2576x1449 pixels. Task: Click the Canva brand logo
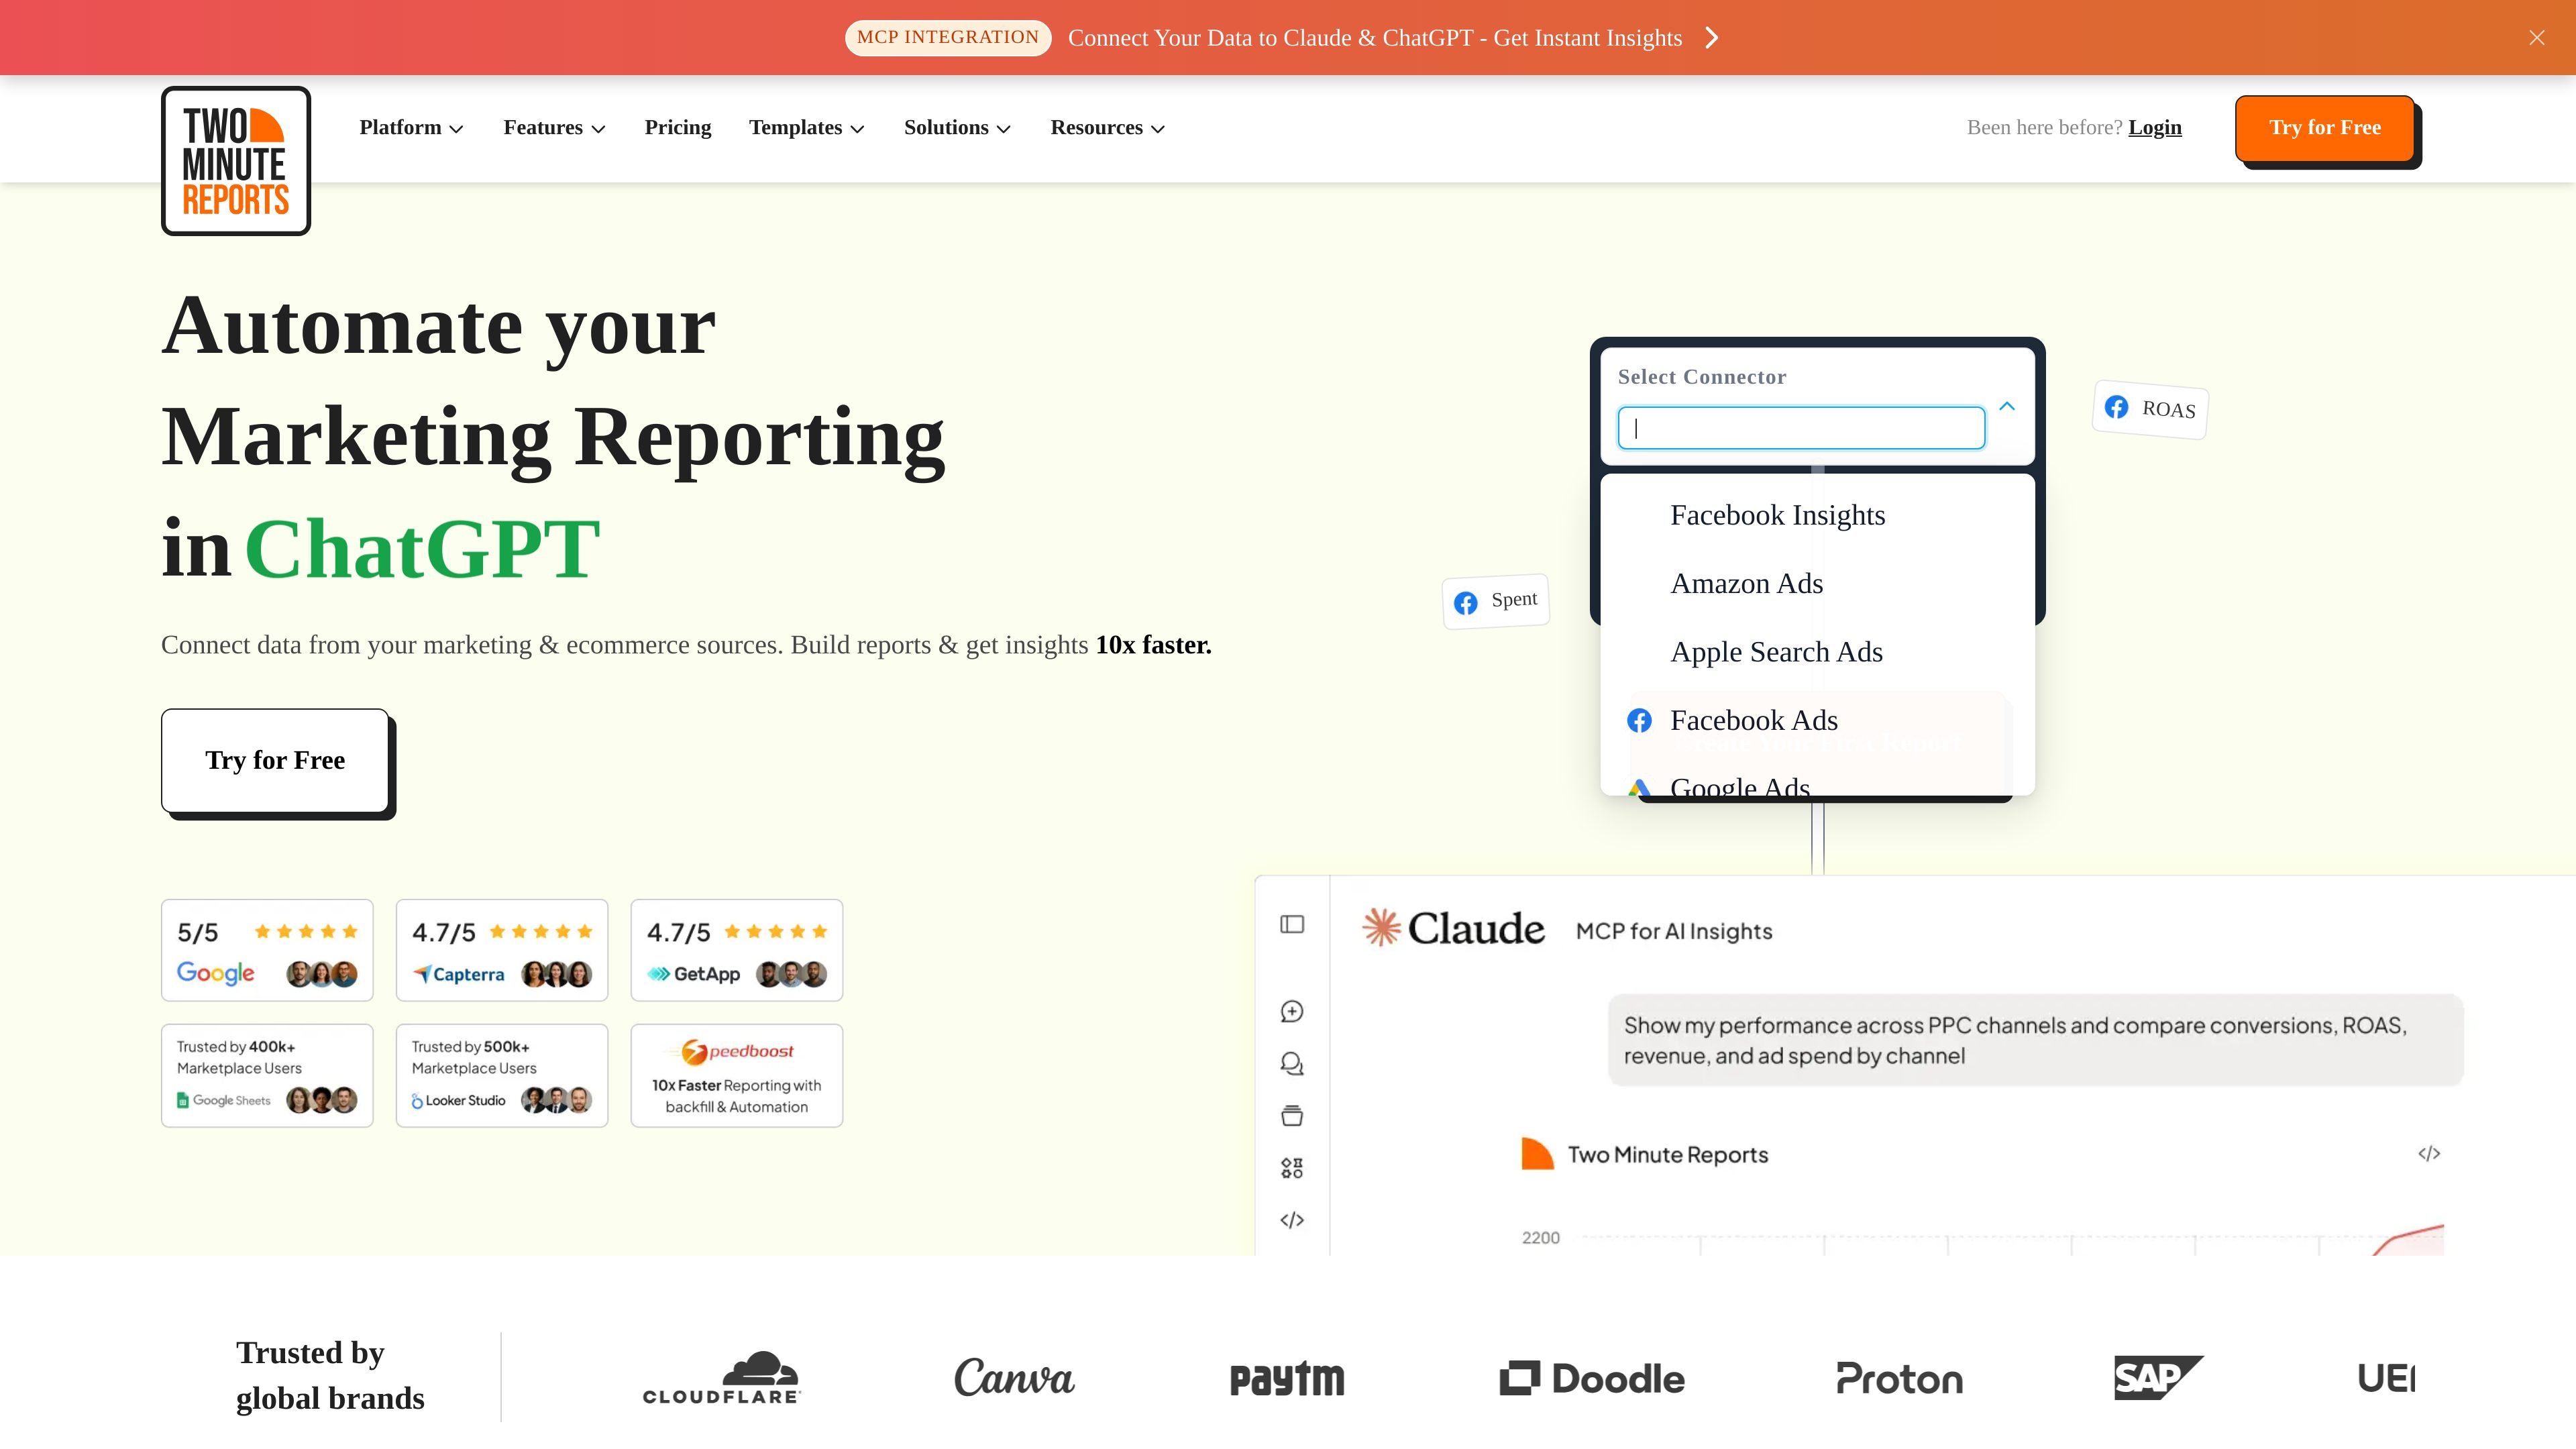pos(1014,1378)
